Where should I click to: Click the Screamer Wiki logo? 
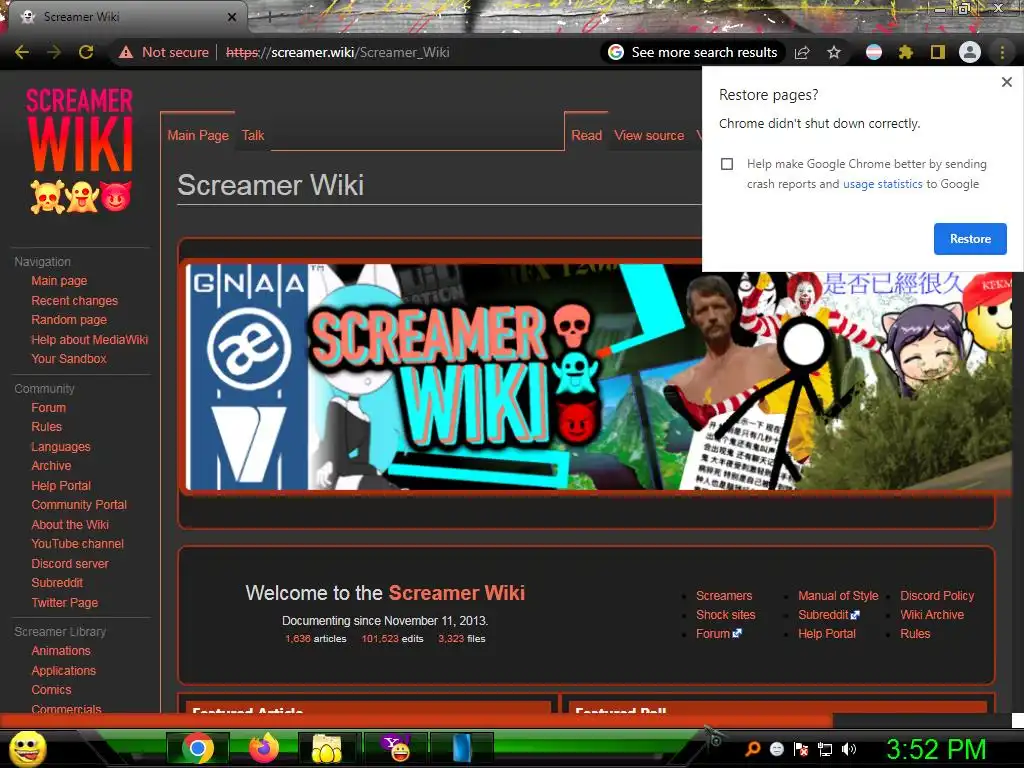80,151
